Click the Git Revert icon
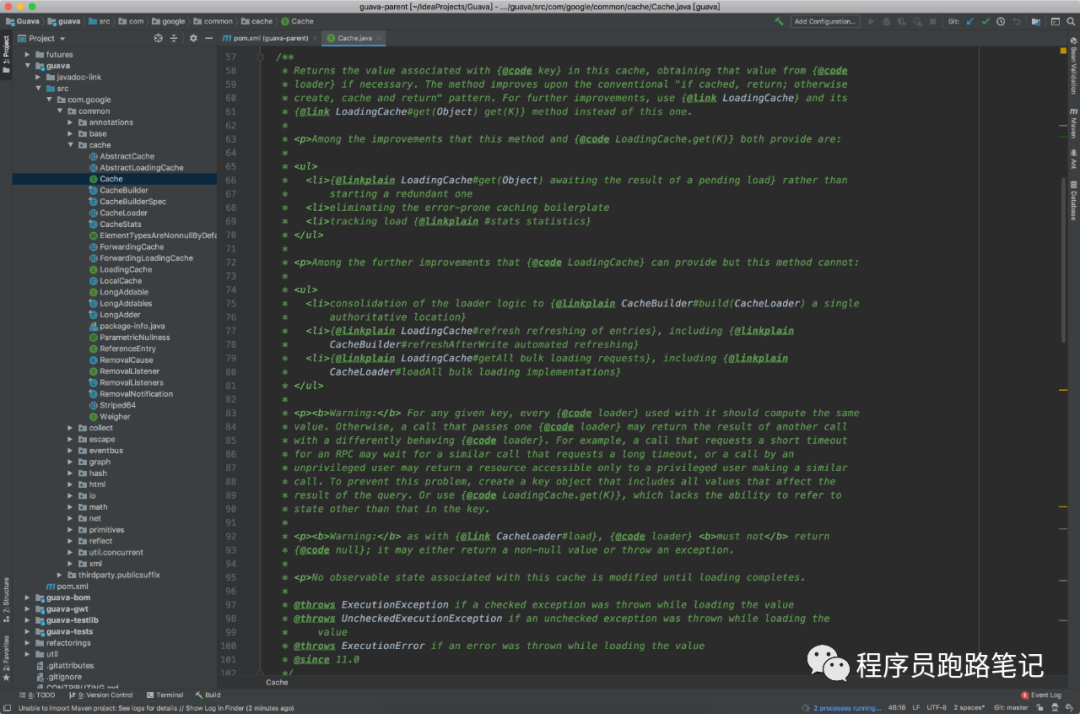This screenshot has height=714, width=1080. tap(1017, 21)
